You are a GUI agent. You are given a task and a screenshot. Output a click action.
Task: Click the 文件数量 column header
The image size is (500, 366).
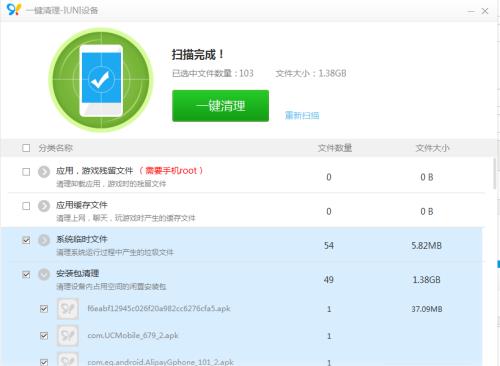click(x=335, y=148)
